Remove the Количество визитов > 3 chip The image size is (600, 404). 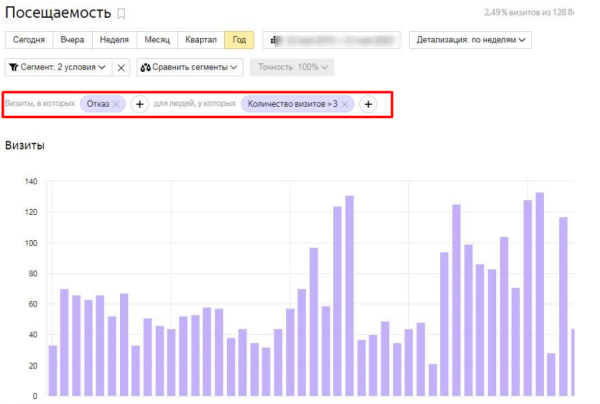[x=345, y=104]
